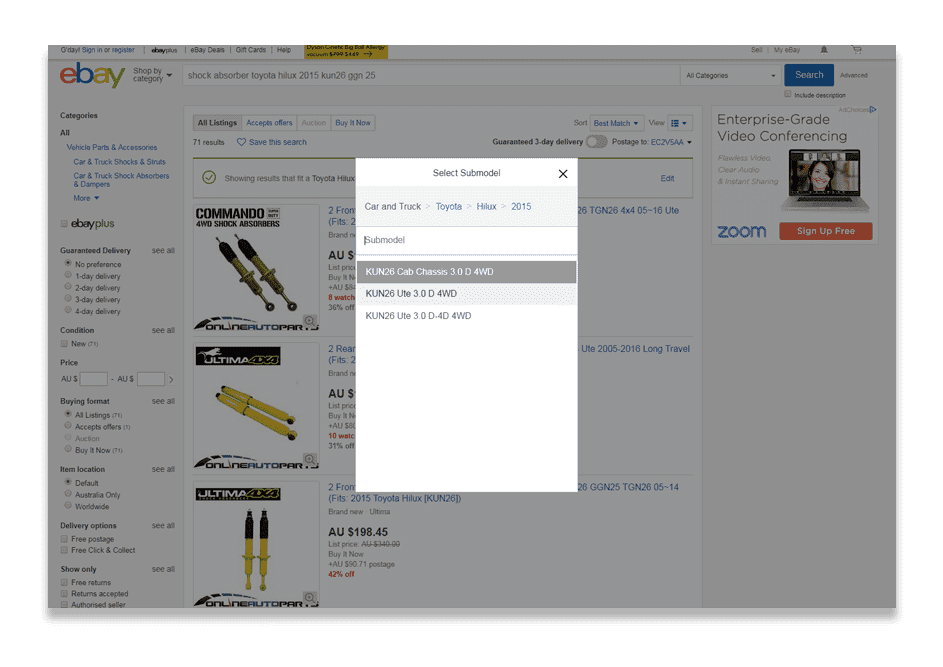Click Edit on the vehicle fitment bar

click(x=668, y=179)
